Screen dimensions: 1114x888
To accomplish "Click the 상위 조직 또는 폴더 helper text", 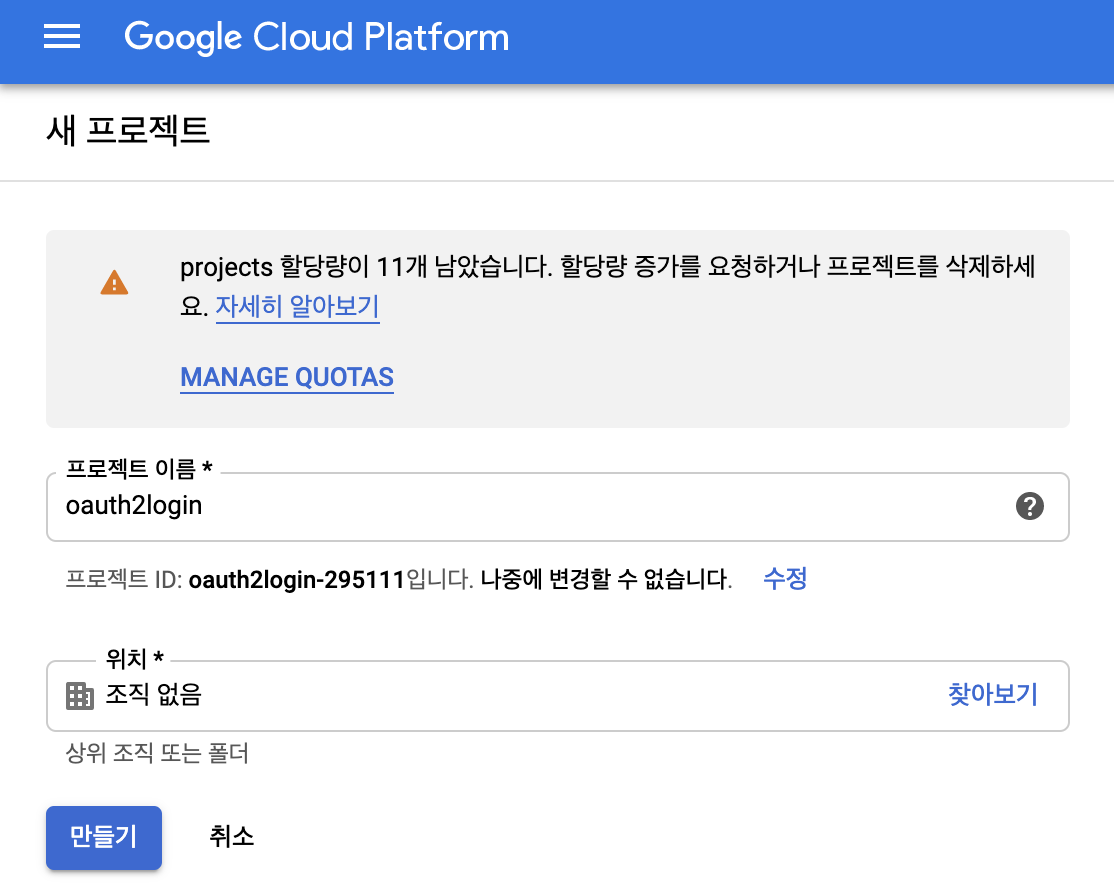I will (x=157, y=753).
